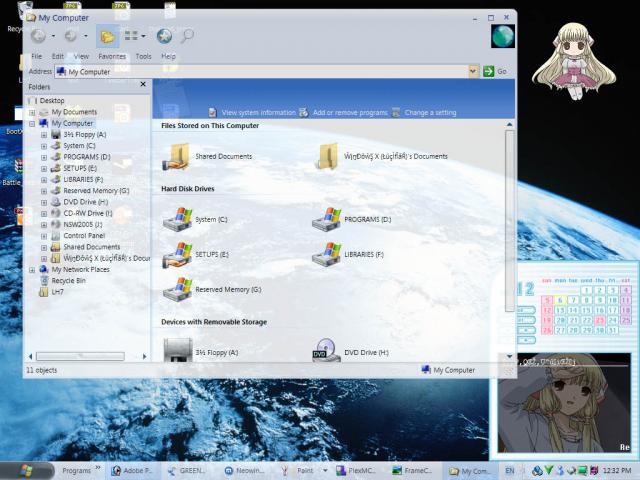Screen dimensions: 640x480
Task: Click the anime video thumbnail widget
Action: [x=564, y=403]
